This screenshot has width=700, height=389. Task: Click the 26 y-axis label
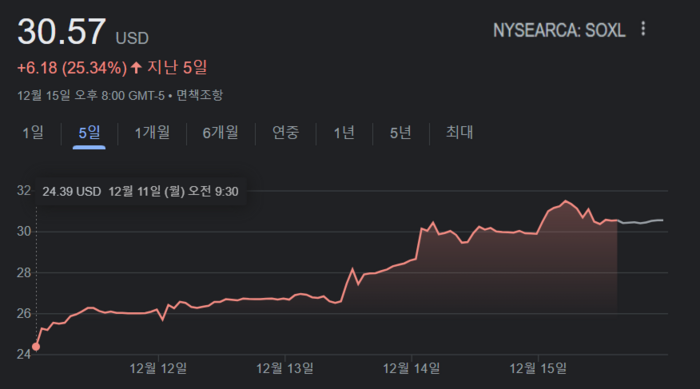(24, 314)
